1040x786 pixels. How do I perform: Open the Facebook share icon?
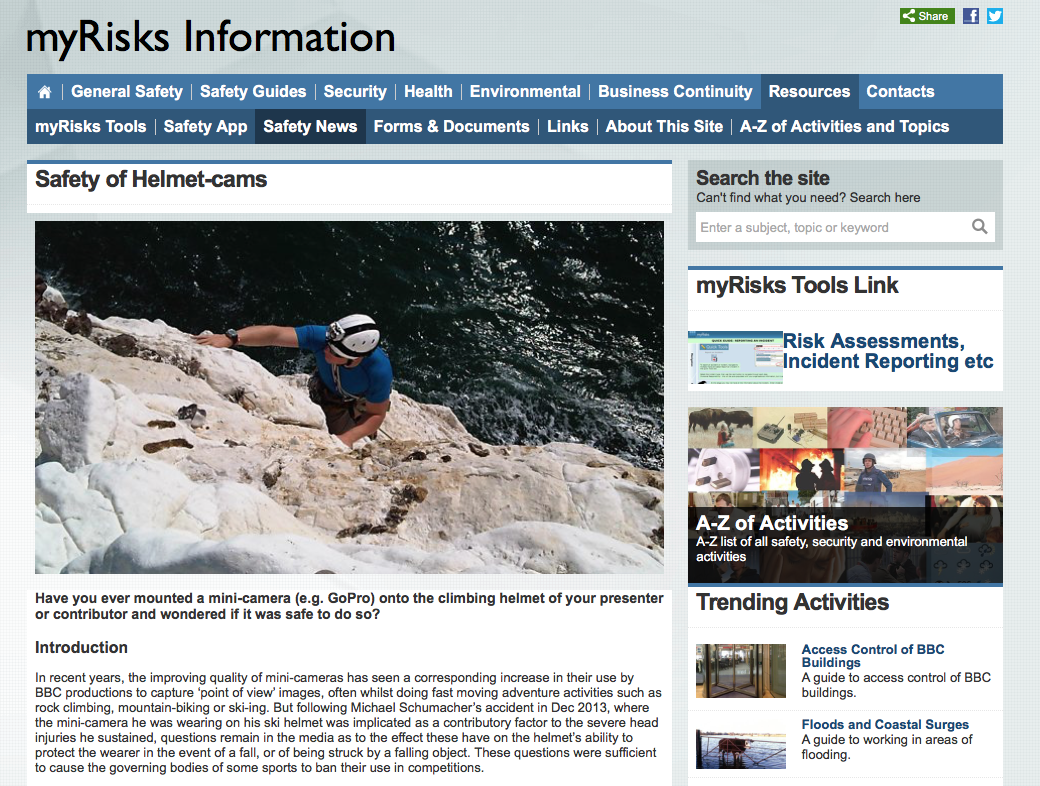970,16
